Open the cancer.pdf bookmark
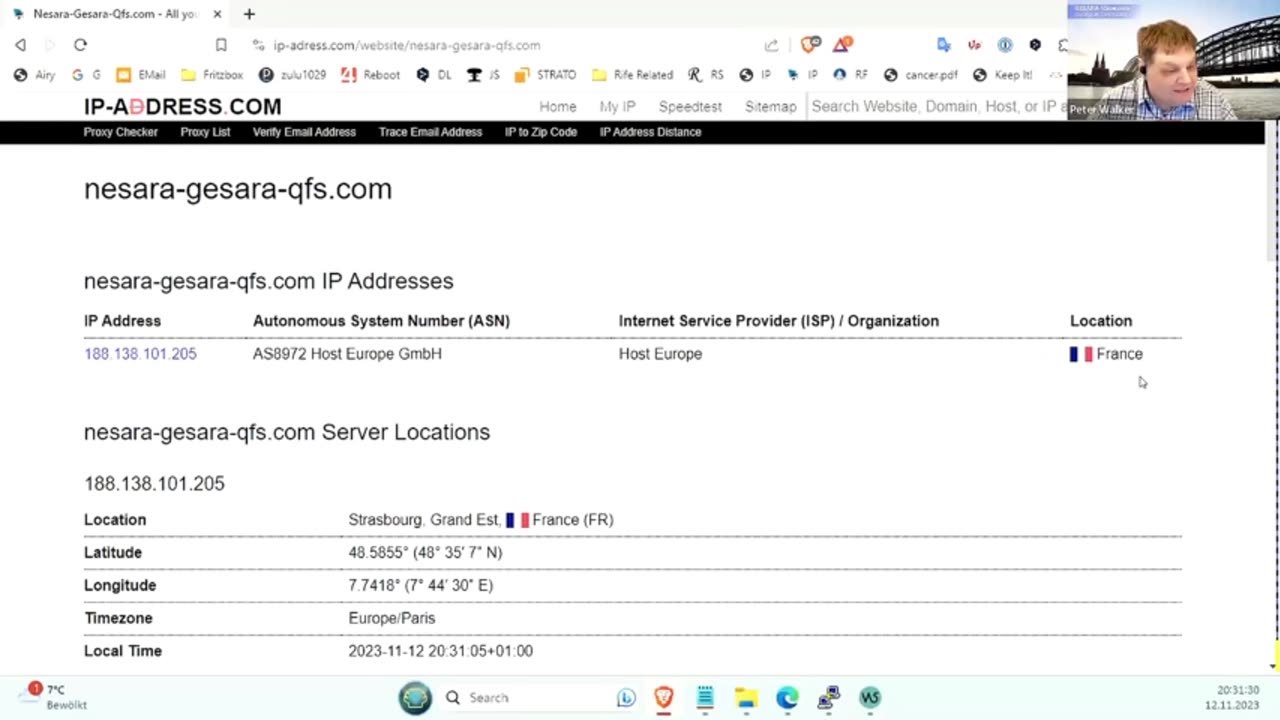 point(920,75)
